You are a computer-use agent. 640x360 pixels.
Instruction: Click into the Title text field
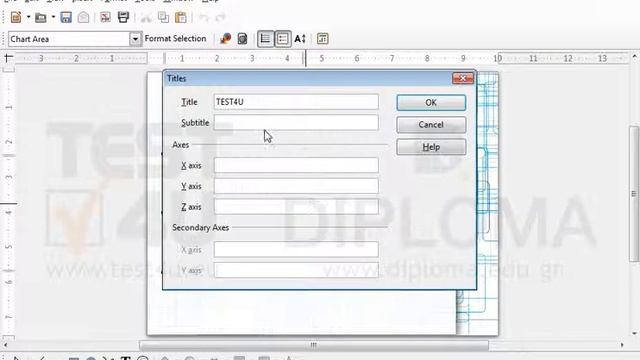[296, 102]
